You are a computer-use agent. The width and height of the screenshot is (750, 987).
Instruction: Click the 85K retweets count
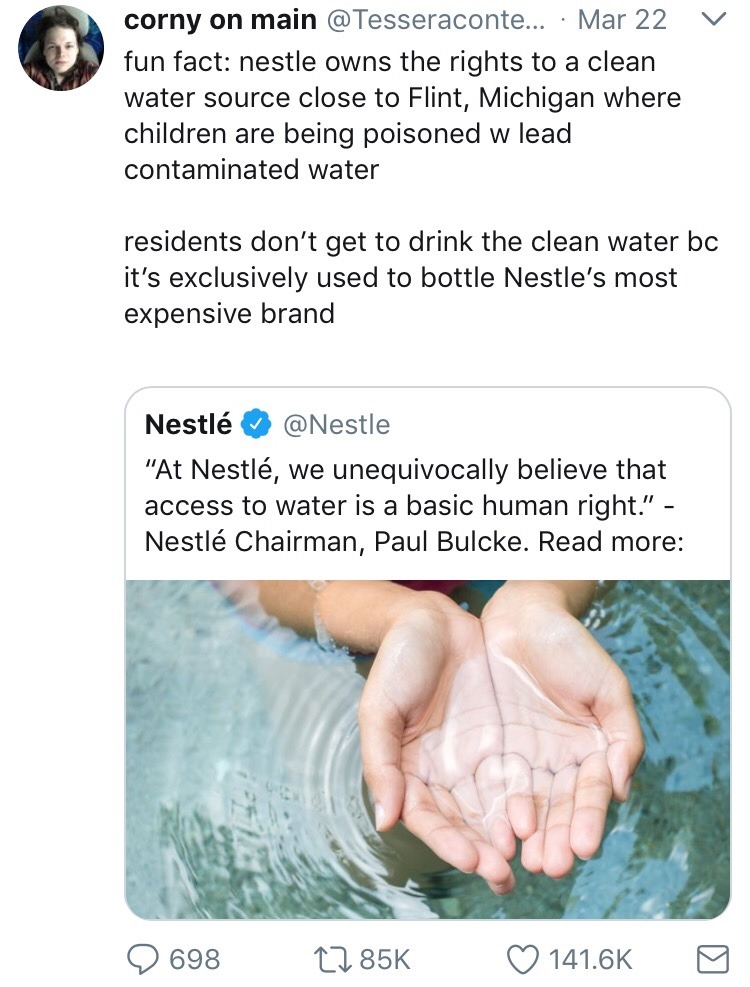point(385,958)
